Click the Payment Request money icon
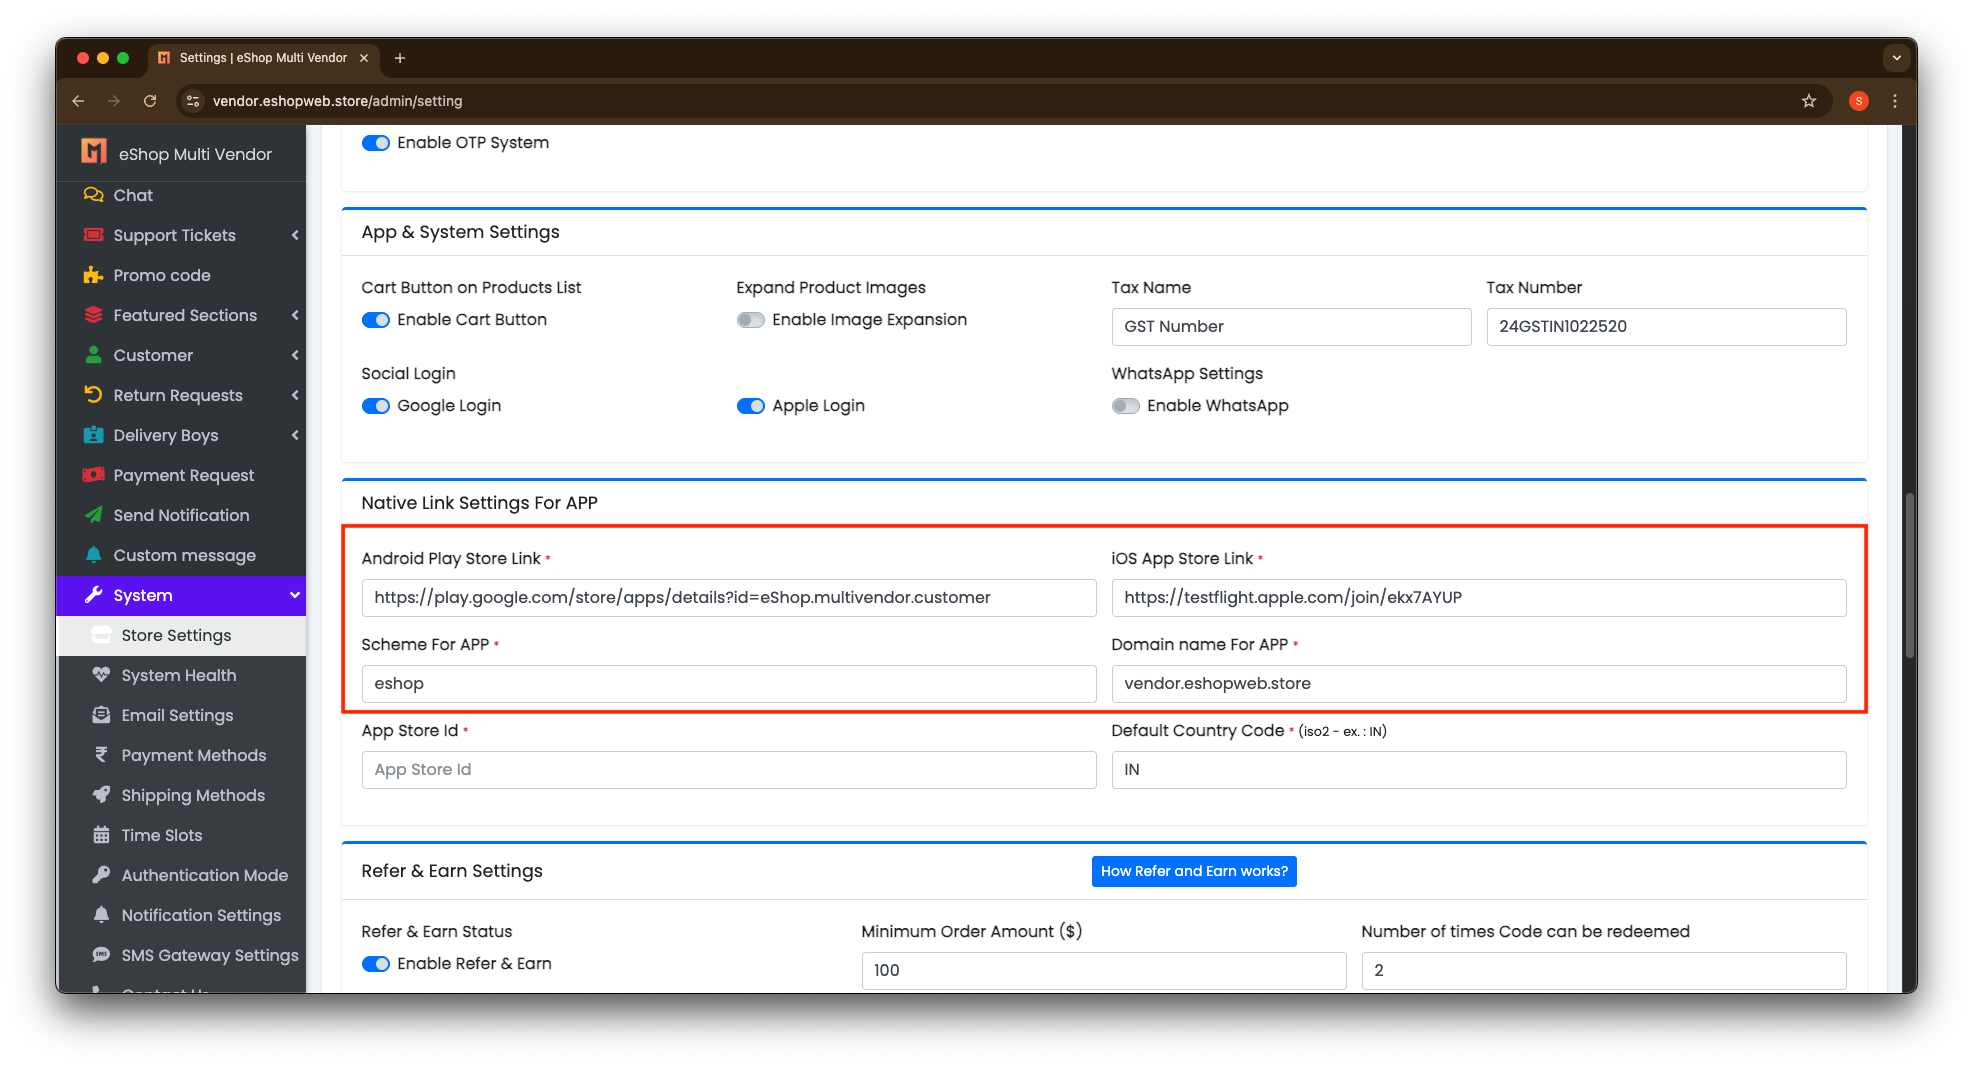Viewport: 1973px width, 1067px height. [x=93, y=475]
